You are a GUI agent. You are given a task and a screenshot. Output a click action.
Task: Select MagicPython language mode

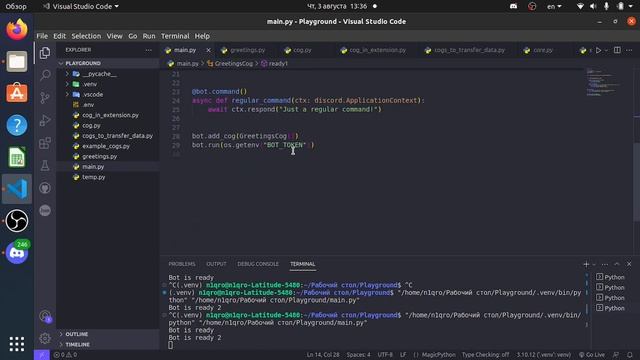438,355
